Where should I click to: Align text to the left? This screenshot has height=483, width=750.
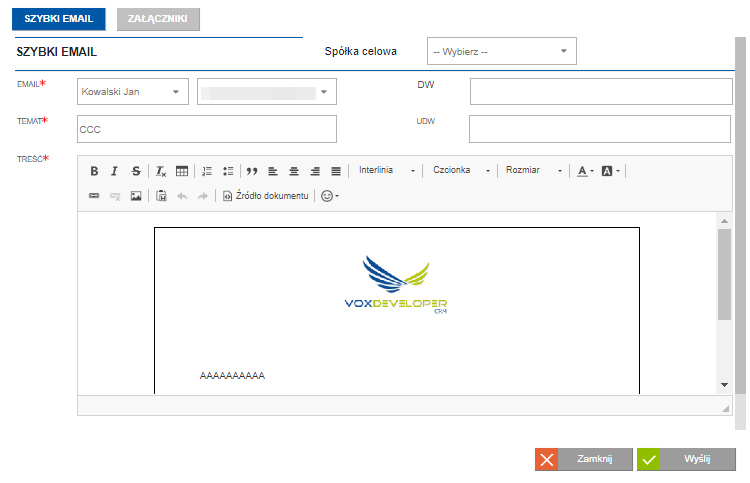tap(273, 171)
